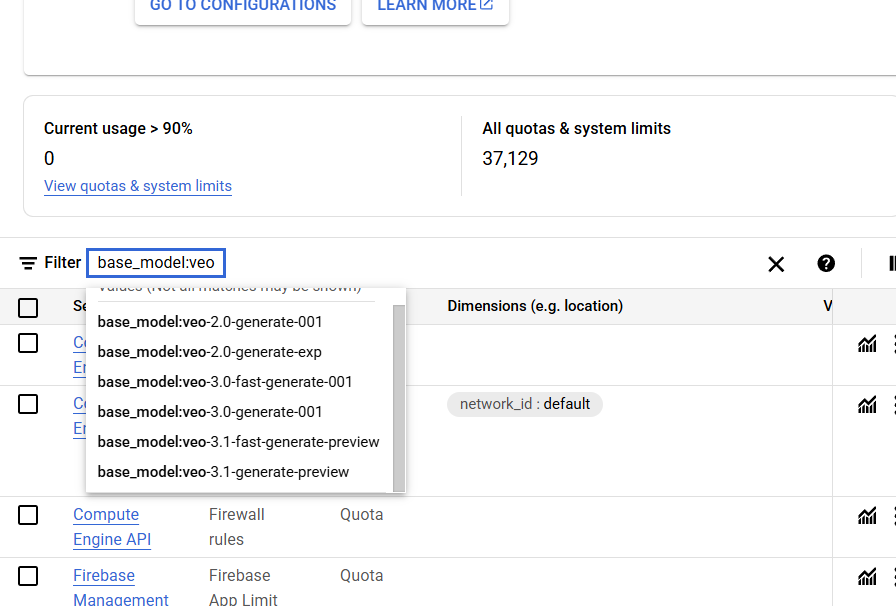
Task: Open the usage chart icon in the Firebase Management row
Action: [867, 577]
